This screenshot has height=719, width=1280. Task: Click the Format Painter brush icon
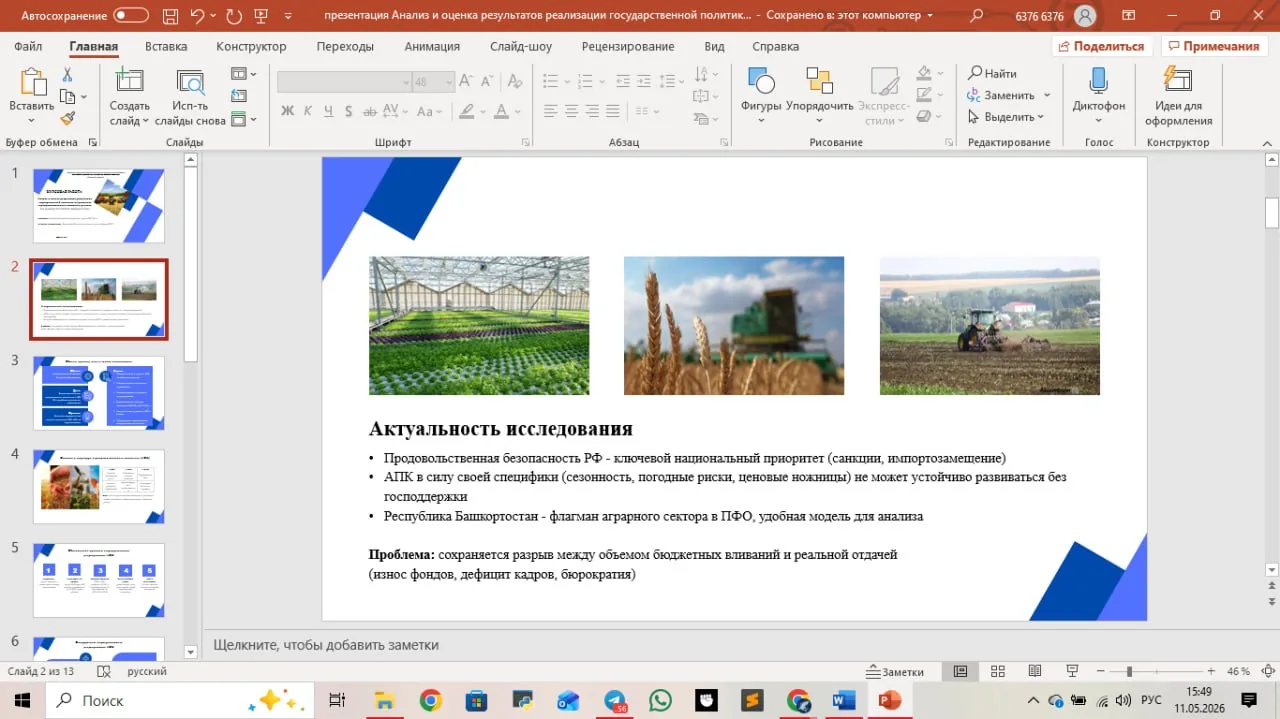click(68, 118)
